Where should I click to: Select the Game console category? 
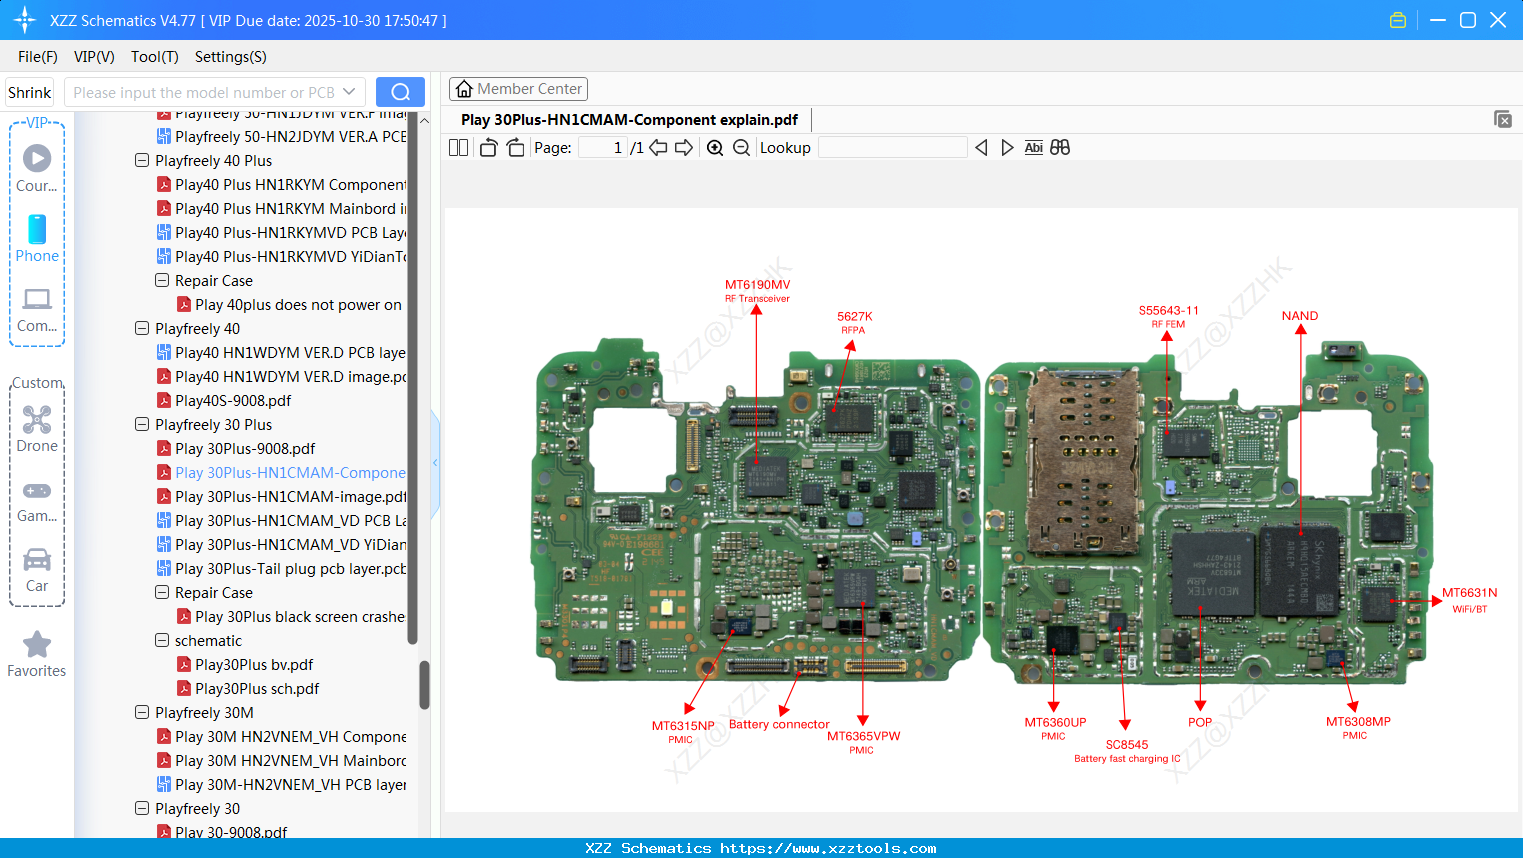click(37, 500)
